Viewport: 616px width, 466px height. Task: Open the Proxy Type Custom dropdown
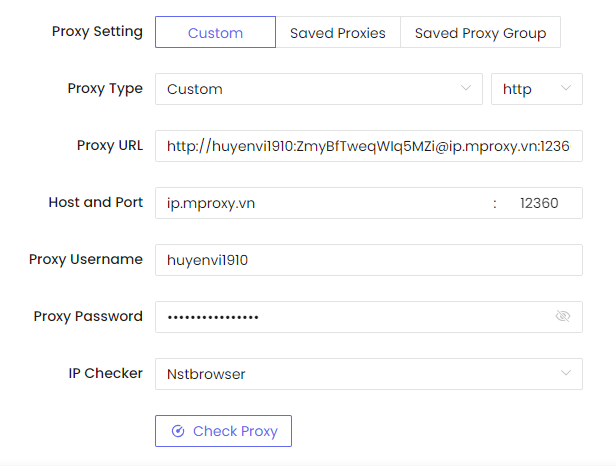pos(319,89)
